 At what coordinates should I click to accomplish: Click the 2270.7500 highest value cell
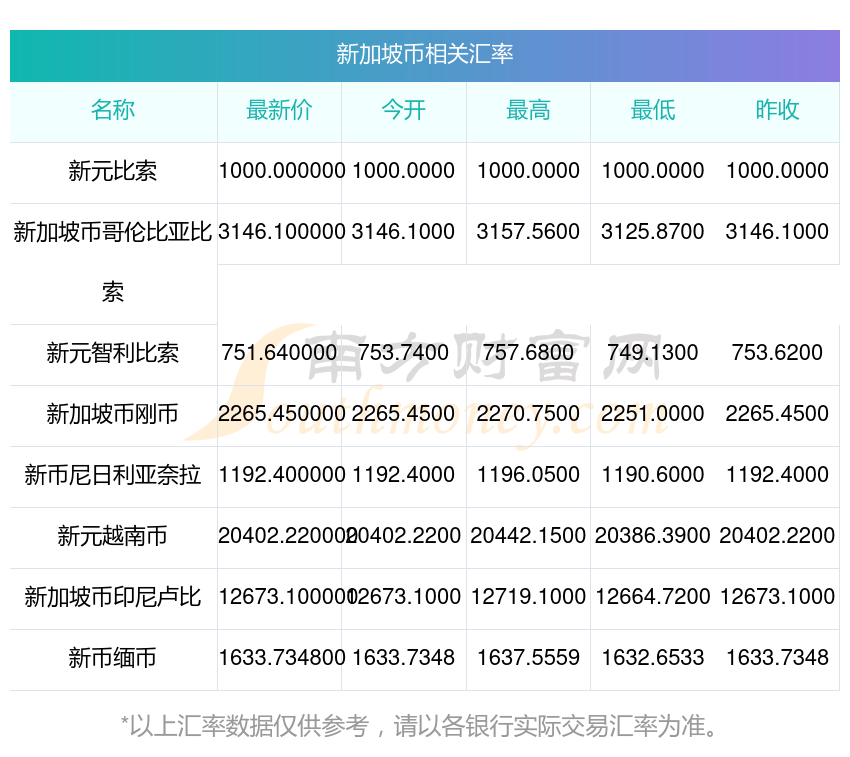coord(528,414)
